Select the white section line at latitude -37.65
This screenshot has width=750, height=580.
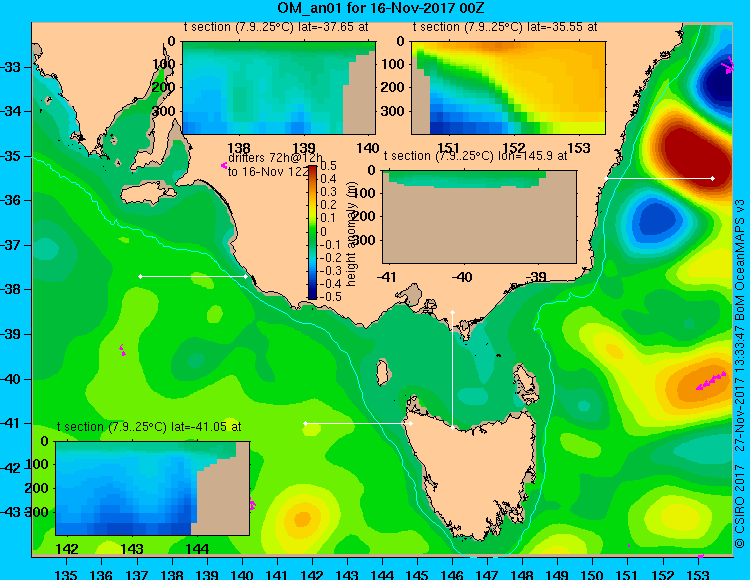coord(193,276)
